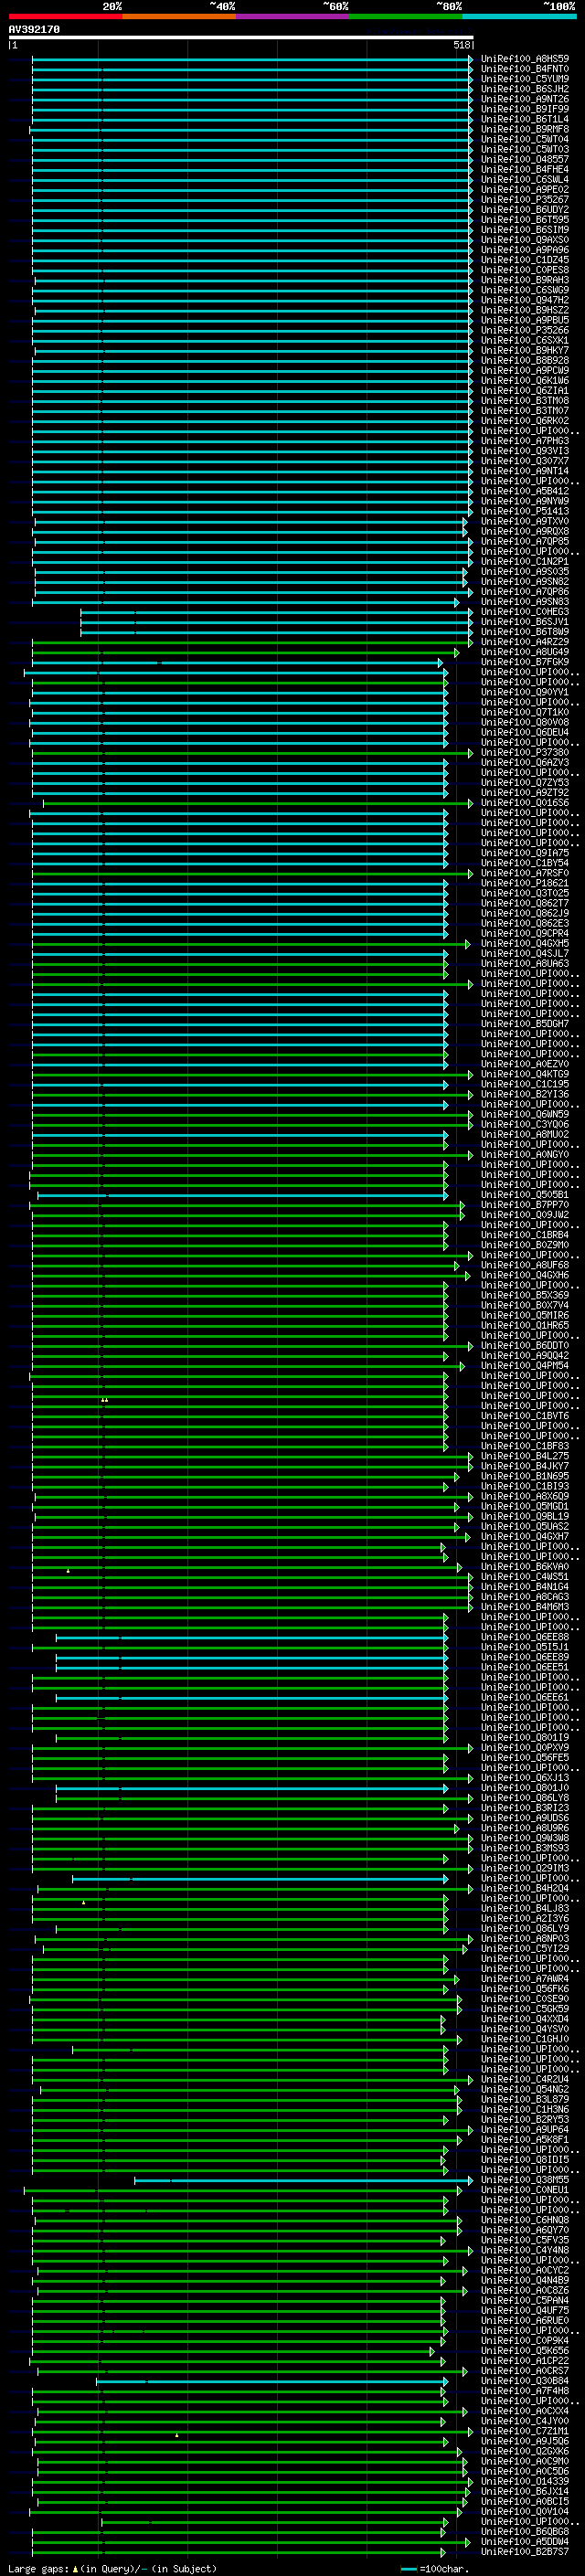Select the UniRef100_B2B7S7 label
Screen dimensions: 585x2576
(525, 2551)
